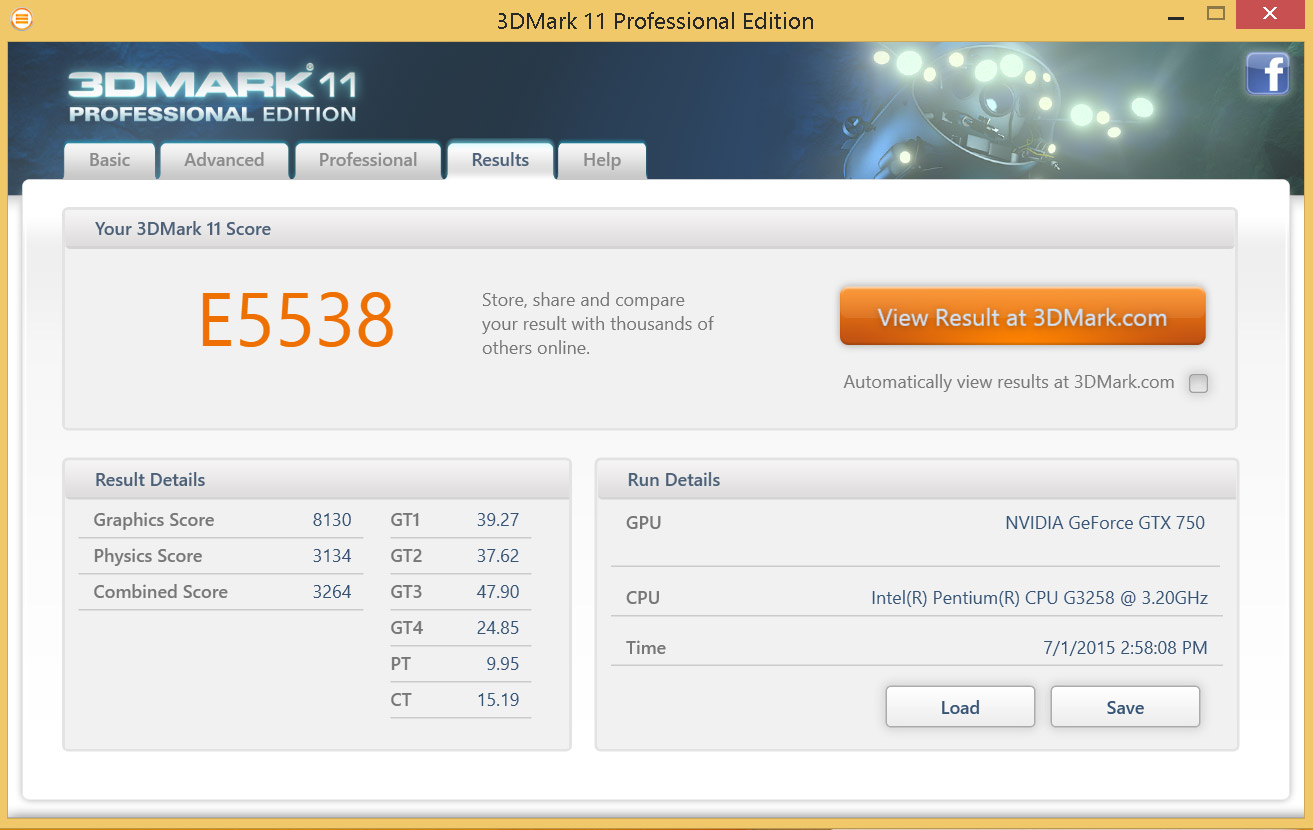Screen dimensions: 1313x830
Task: Select the Combined Score row
Action: [221, 592]
